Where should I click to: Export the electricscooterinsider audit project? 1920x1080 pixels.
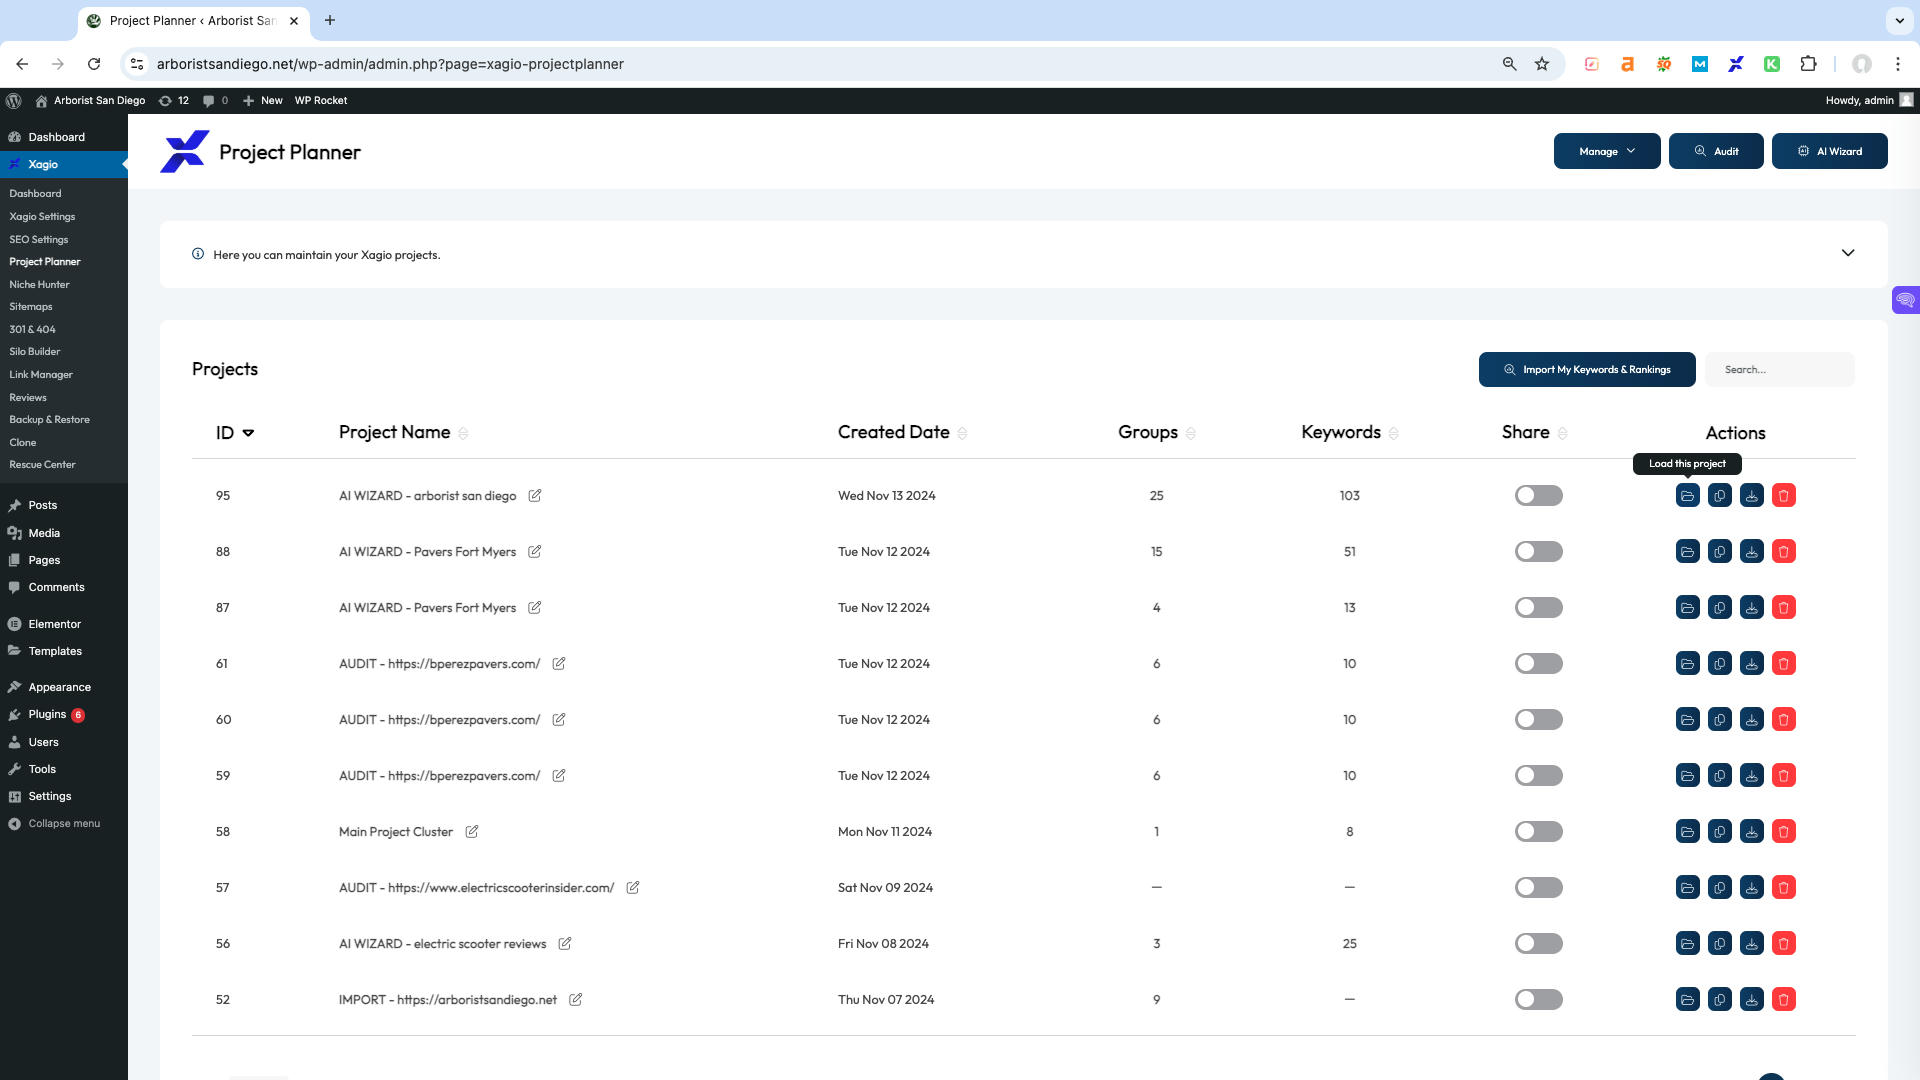click(1751, 888)
